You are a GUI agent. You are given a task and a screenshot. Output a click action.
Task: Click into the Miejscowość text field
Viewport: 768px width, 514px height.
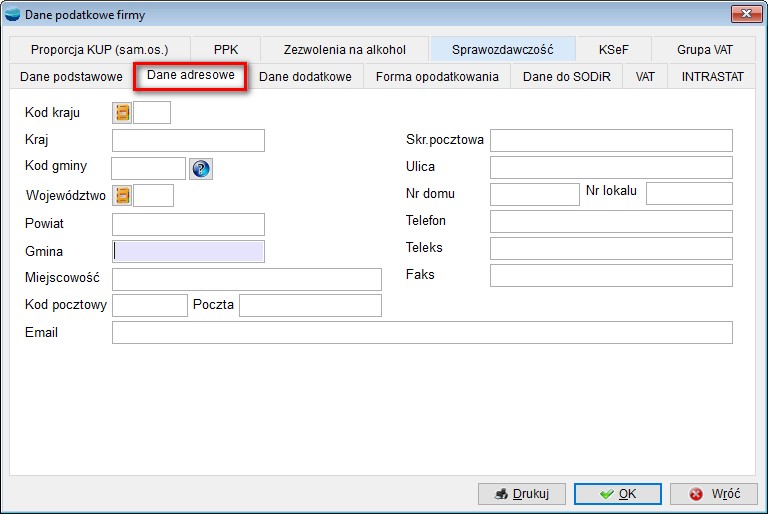coord(246,279)
